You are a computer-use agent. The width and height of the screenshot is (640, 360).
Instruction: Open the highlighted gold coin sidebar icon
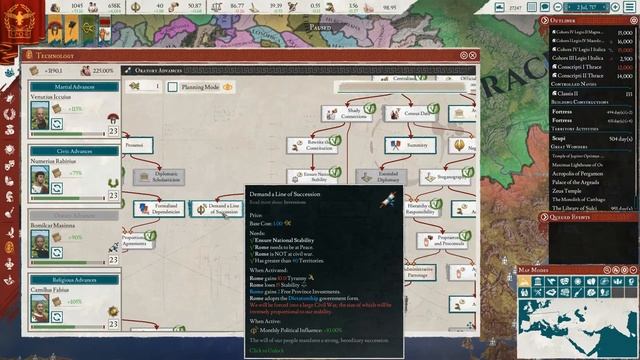9,247
